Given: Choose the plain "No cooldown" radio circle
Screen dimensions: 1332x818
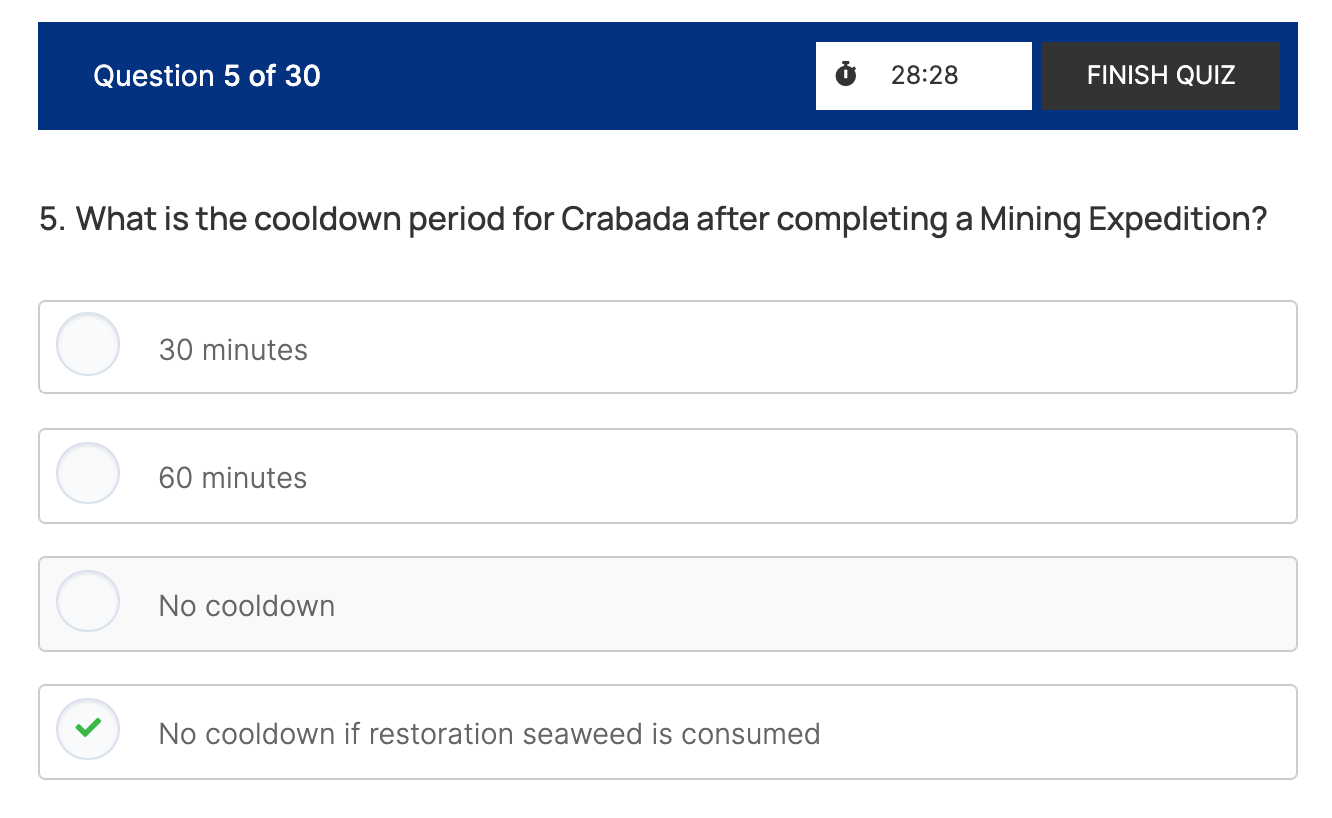Looking at the screenshot, I should 88,601.
